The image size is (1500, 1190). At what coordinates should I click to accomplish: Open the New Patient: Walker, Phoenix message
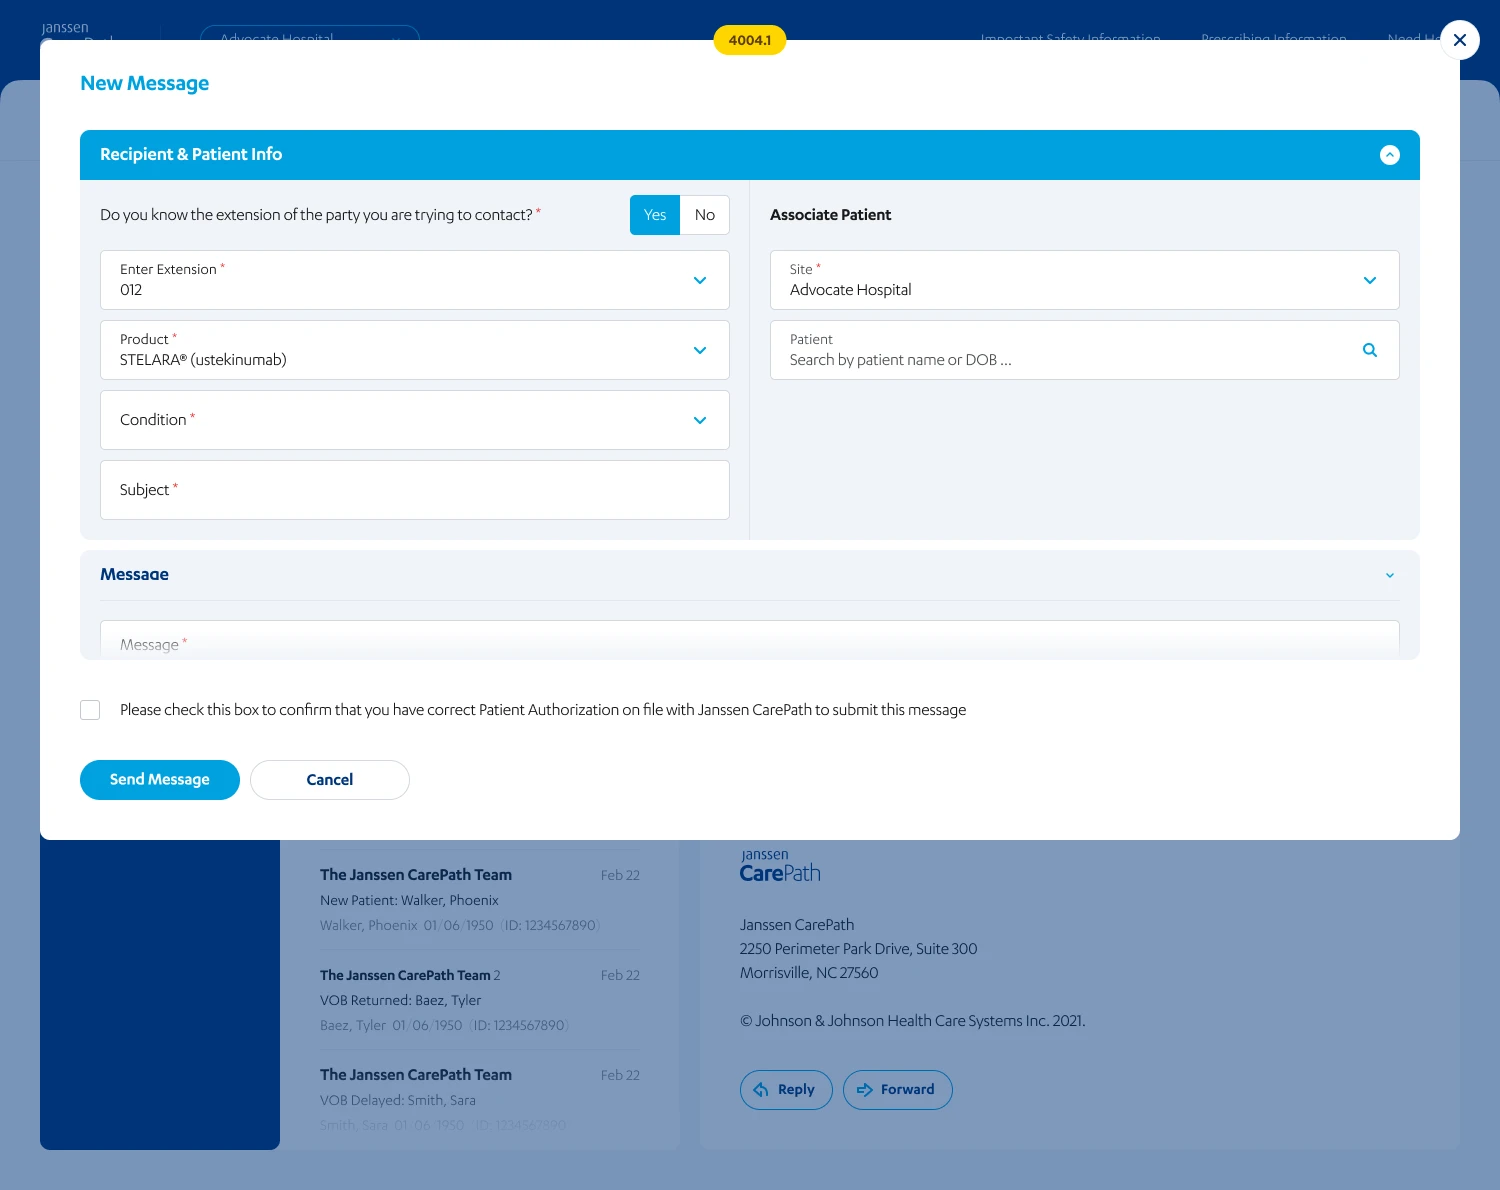(x=480, y=900)
